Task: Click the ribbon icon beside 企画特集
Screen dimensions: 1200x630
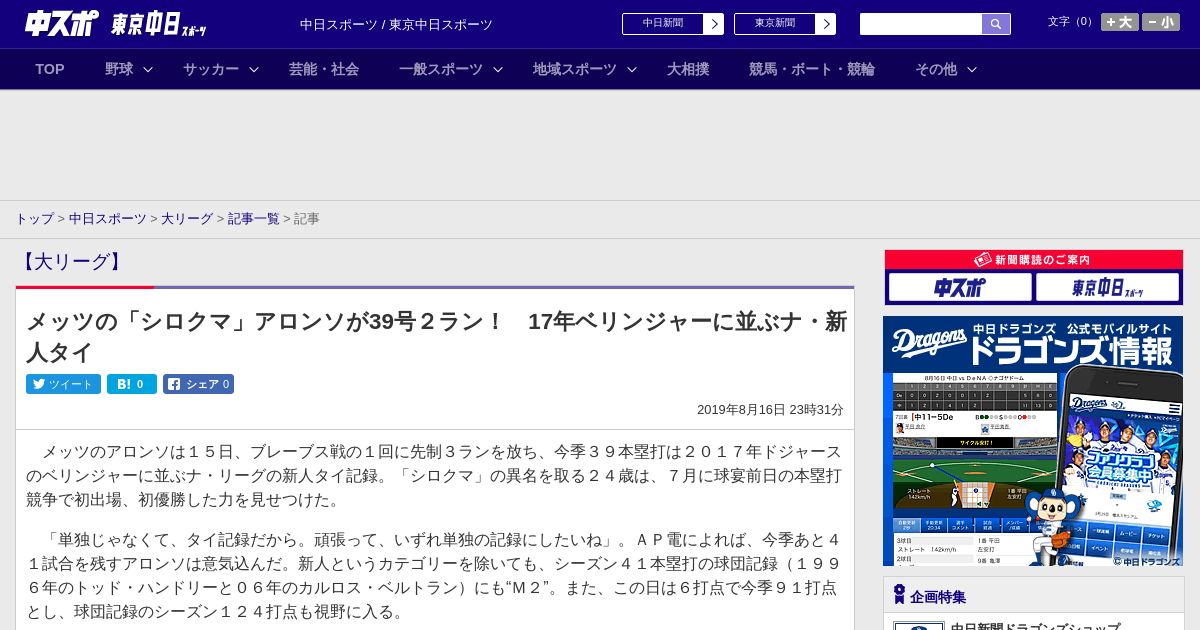Action: click(x=899, y=594)
